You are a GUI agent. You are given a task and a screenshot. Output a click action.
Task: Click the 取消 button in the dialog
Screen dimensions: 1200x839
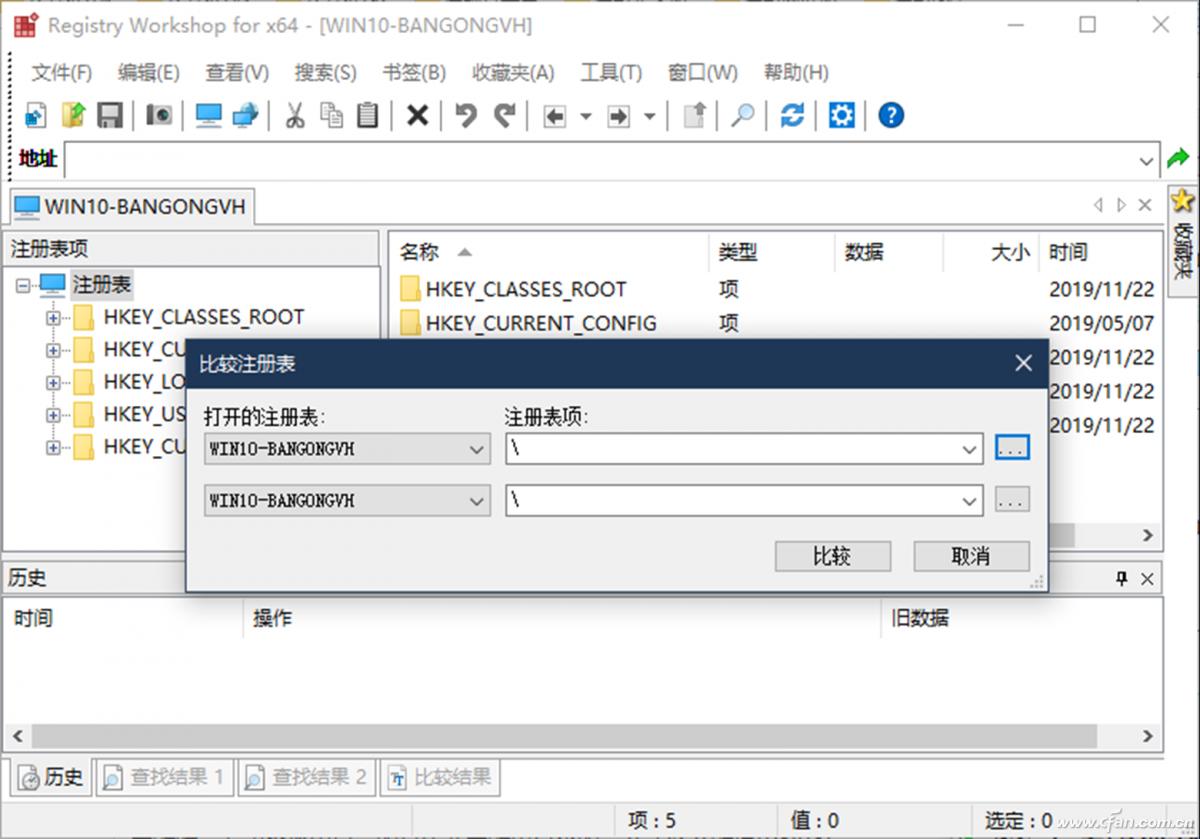[971, 556]
